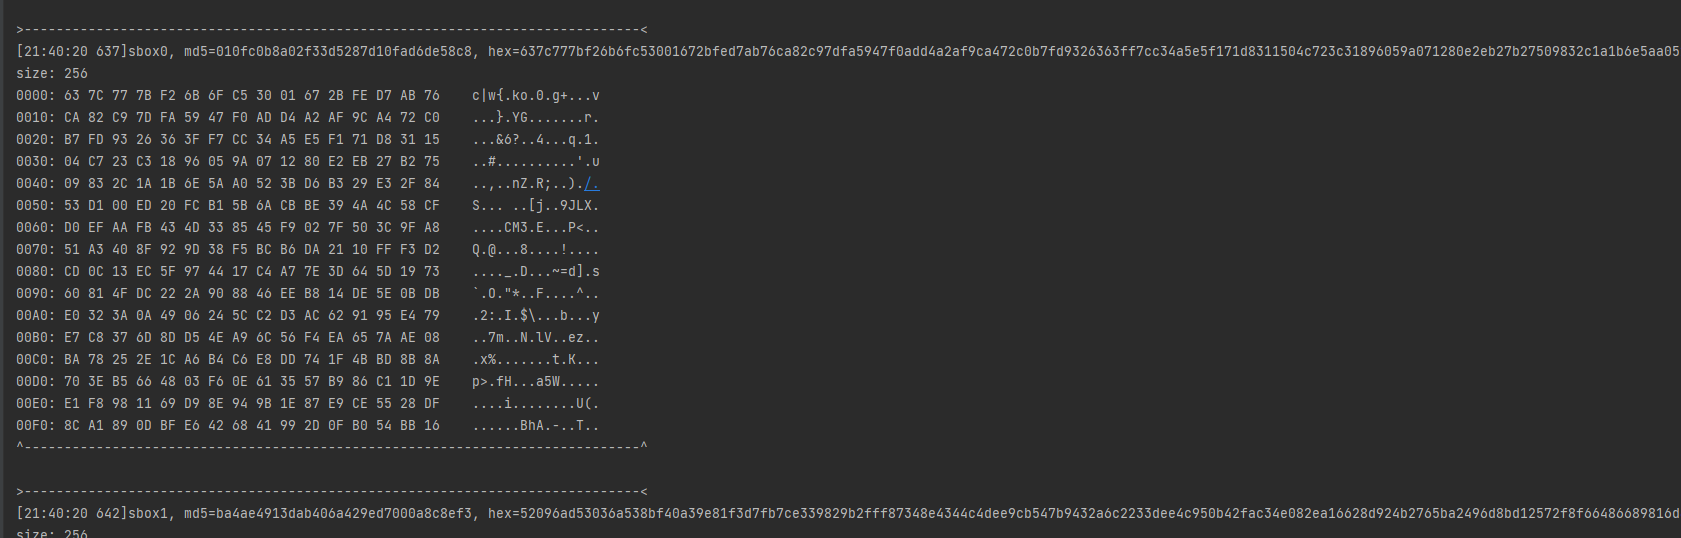Click the first "size: 256" line
Screen dimensions: 1681x538
pyautogui.click(x=52, y=74)
